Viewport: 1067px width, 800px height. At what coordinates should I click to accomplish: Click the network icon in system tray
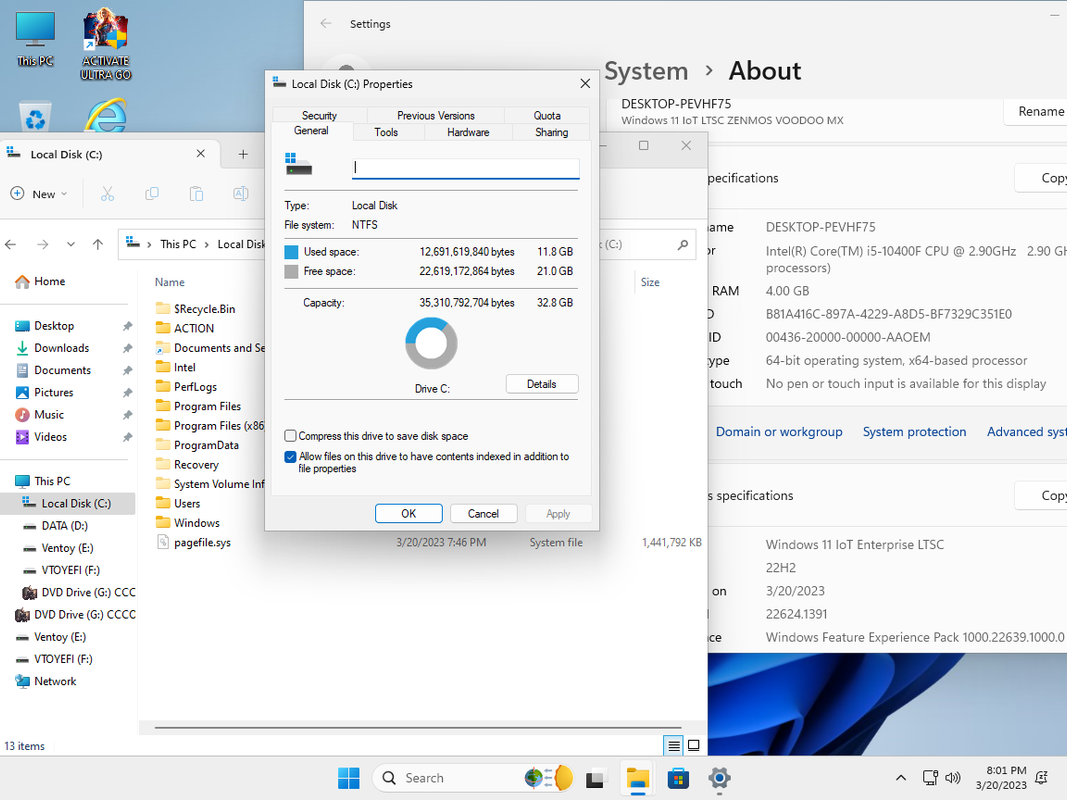click(930, 778)
